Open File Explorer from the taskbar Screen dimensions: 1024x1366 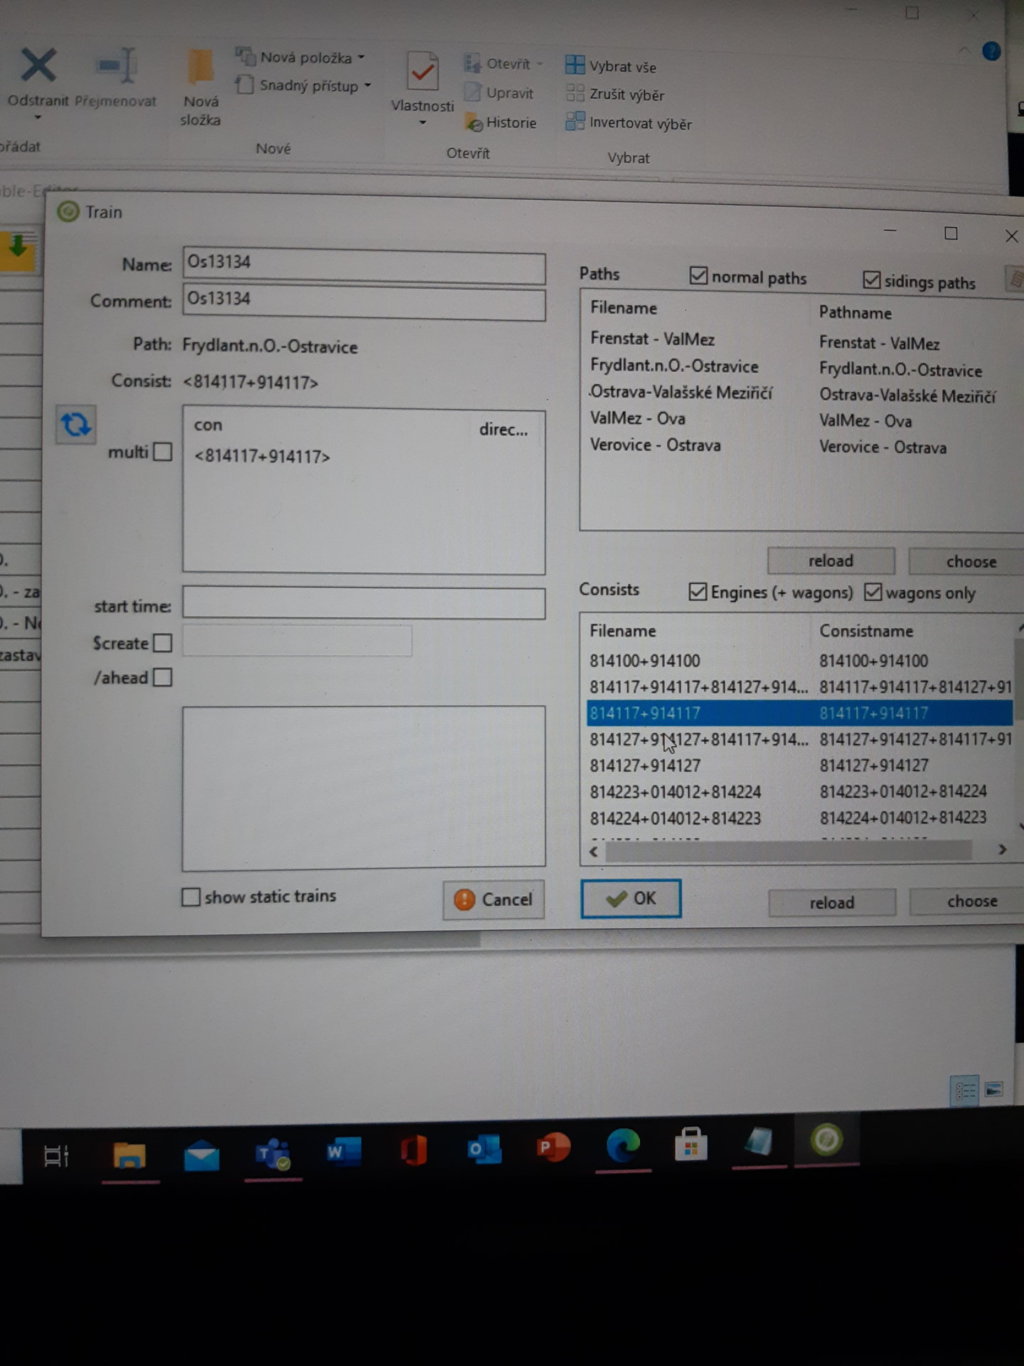[x=129, y=1154]
